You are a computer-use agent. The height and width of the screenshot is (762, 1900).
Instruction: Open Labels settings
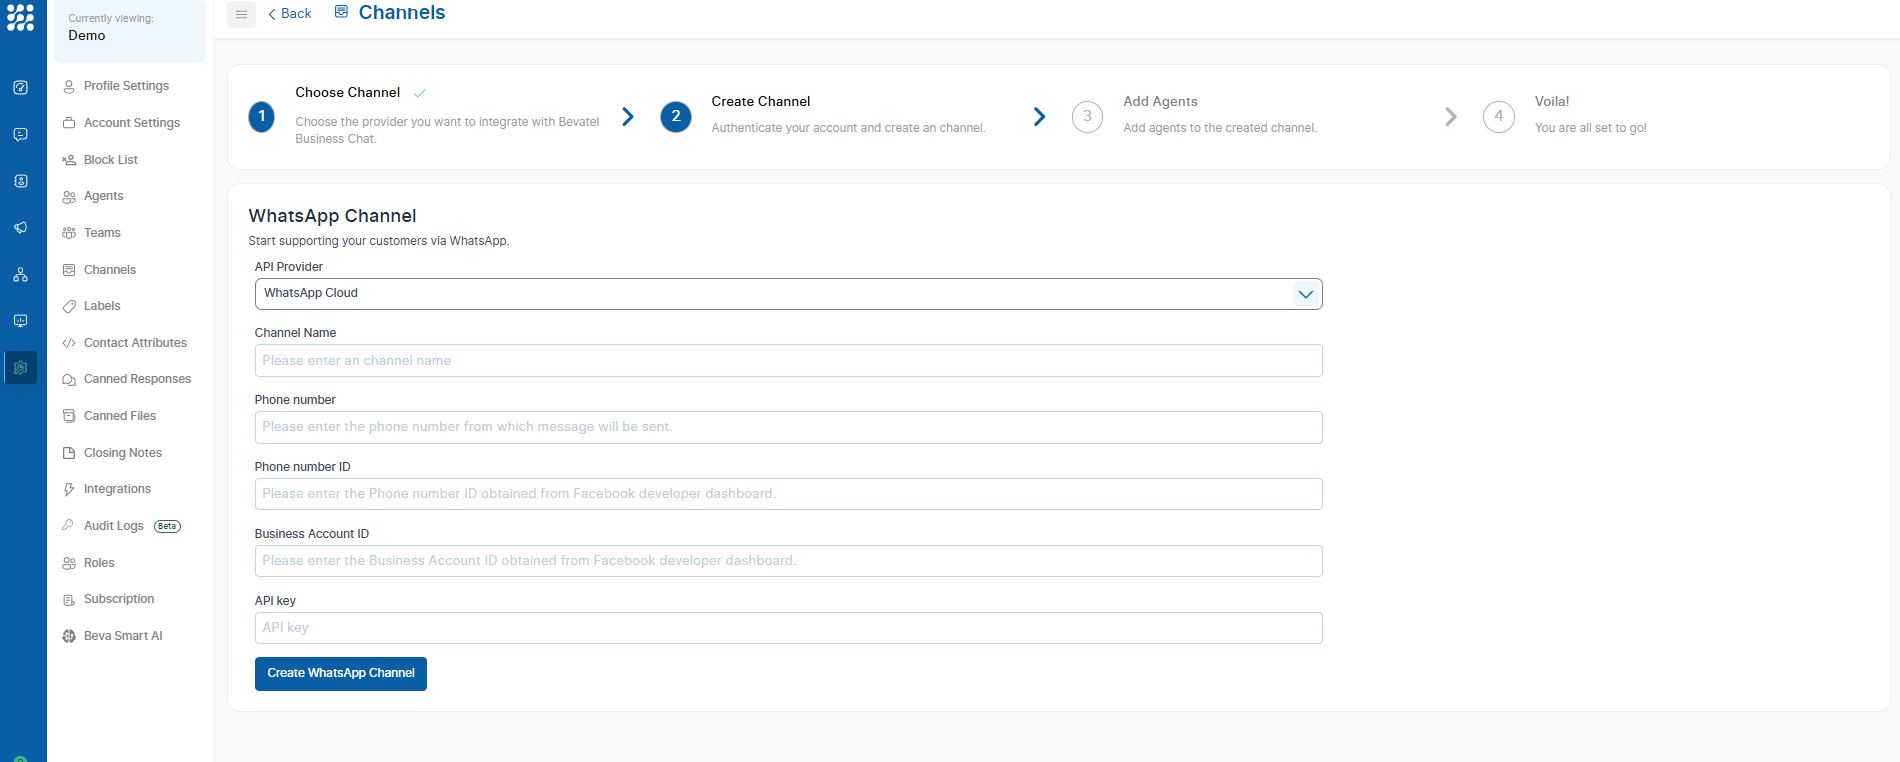[x=102, y=306]
